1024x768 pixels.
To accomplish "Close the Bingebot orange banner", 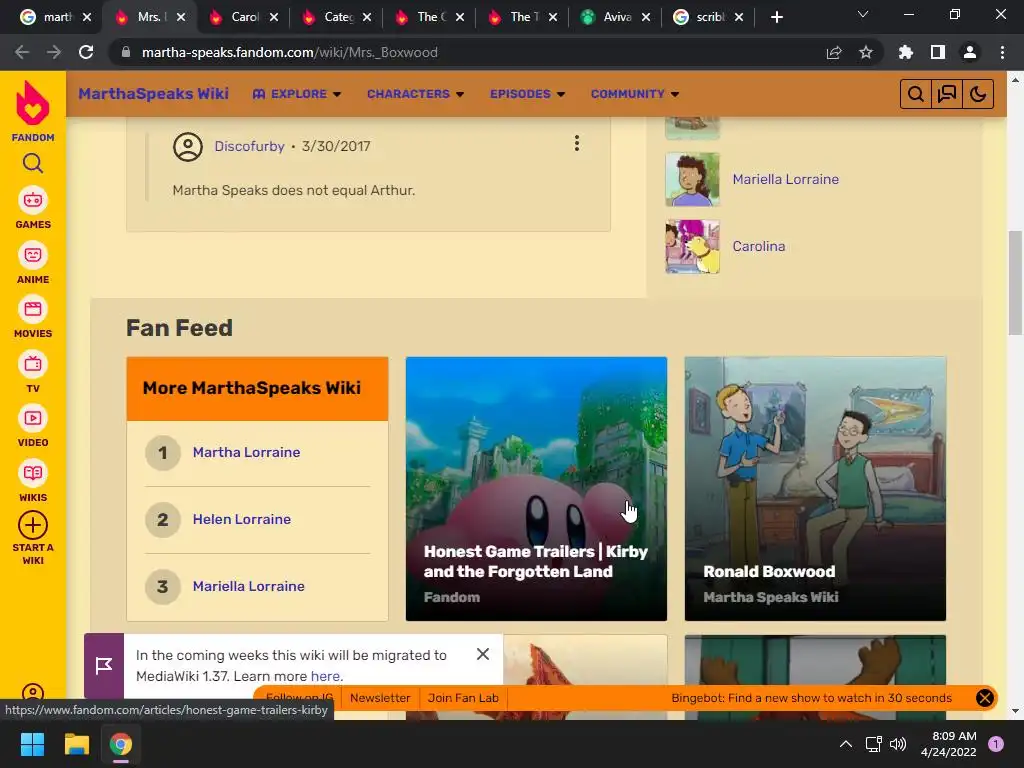I will (x=985, y=698).
